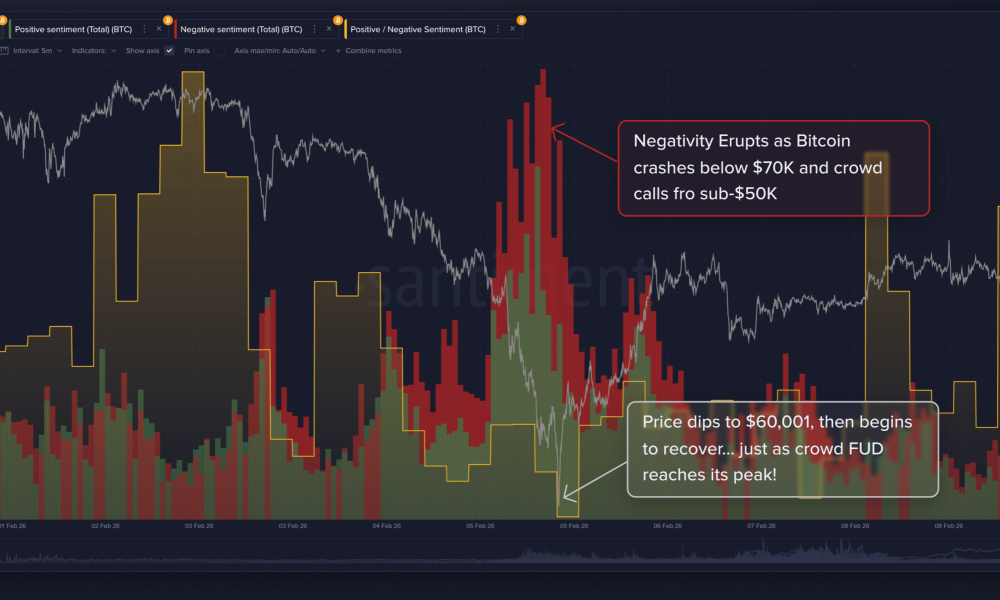The image size is (1000, 600).
Task: Uncheck the Show axis checkbox
Action: tap(170, 51)
